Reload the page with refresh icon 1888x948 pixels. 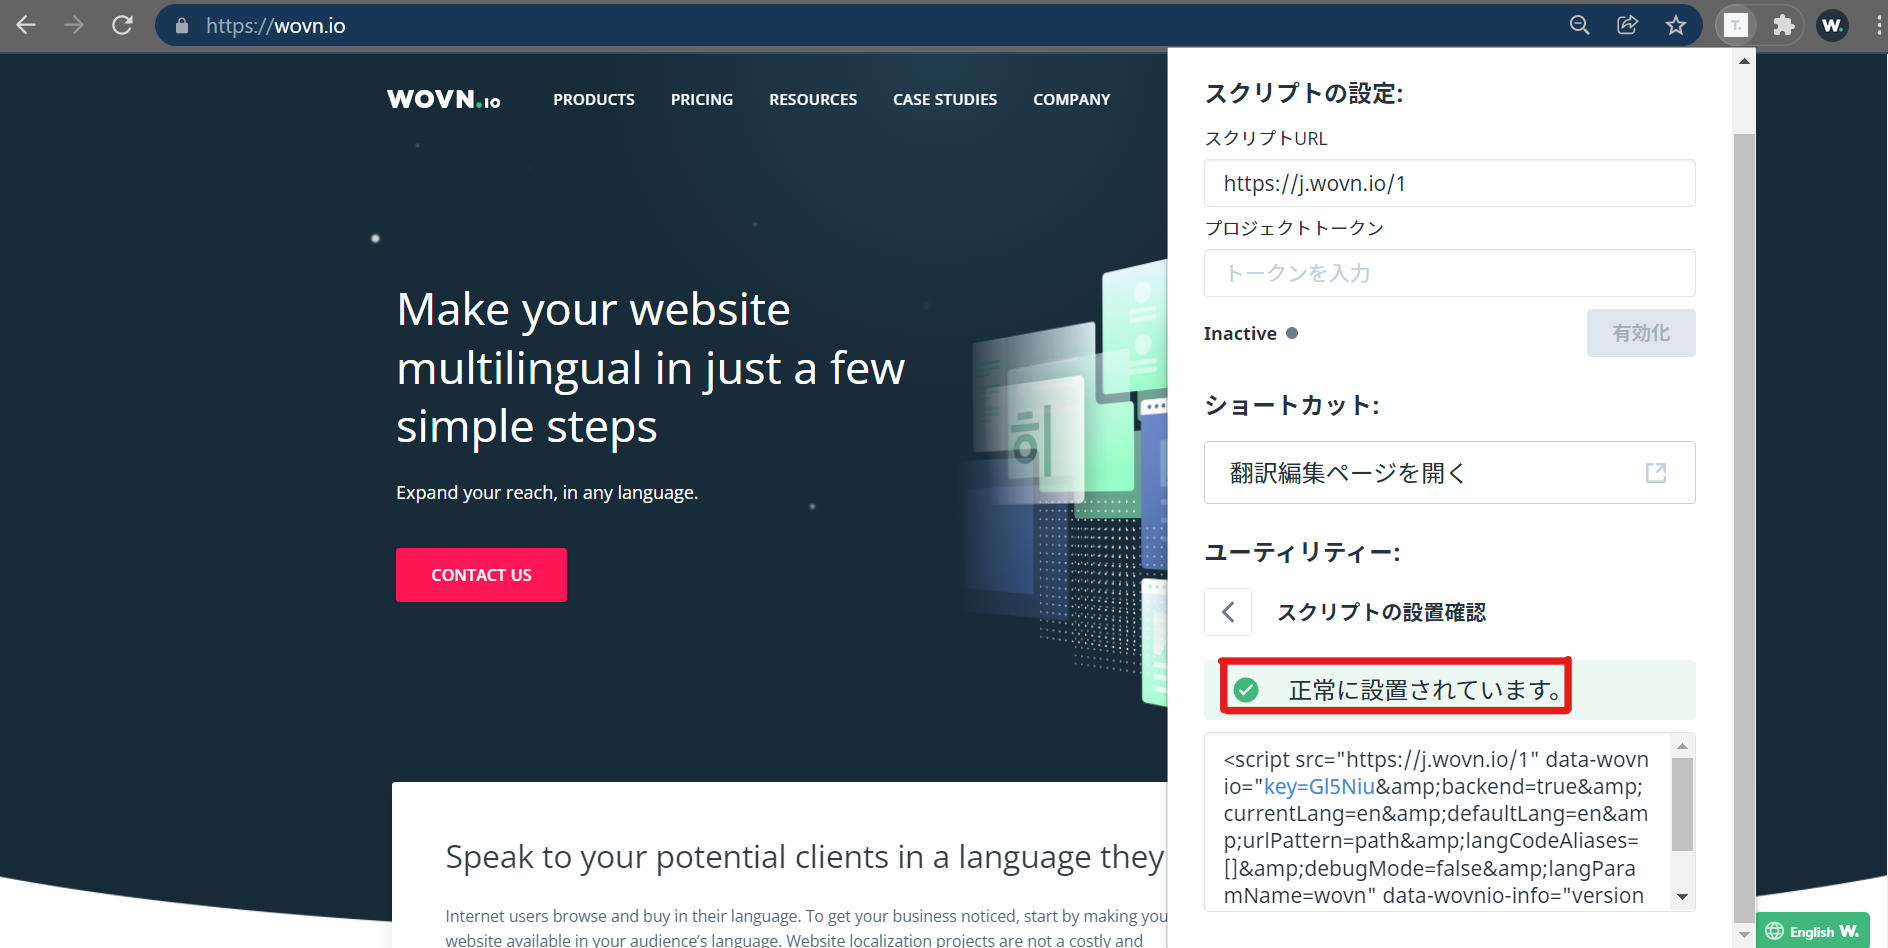tap(122, 25)
